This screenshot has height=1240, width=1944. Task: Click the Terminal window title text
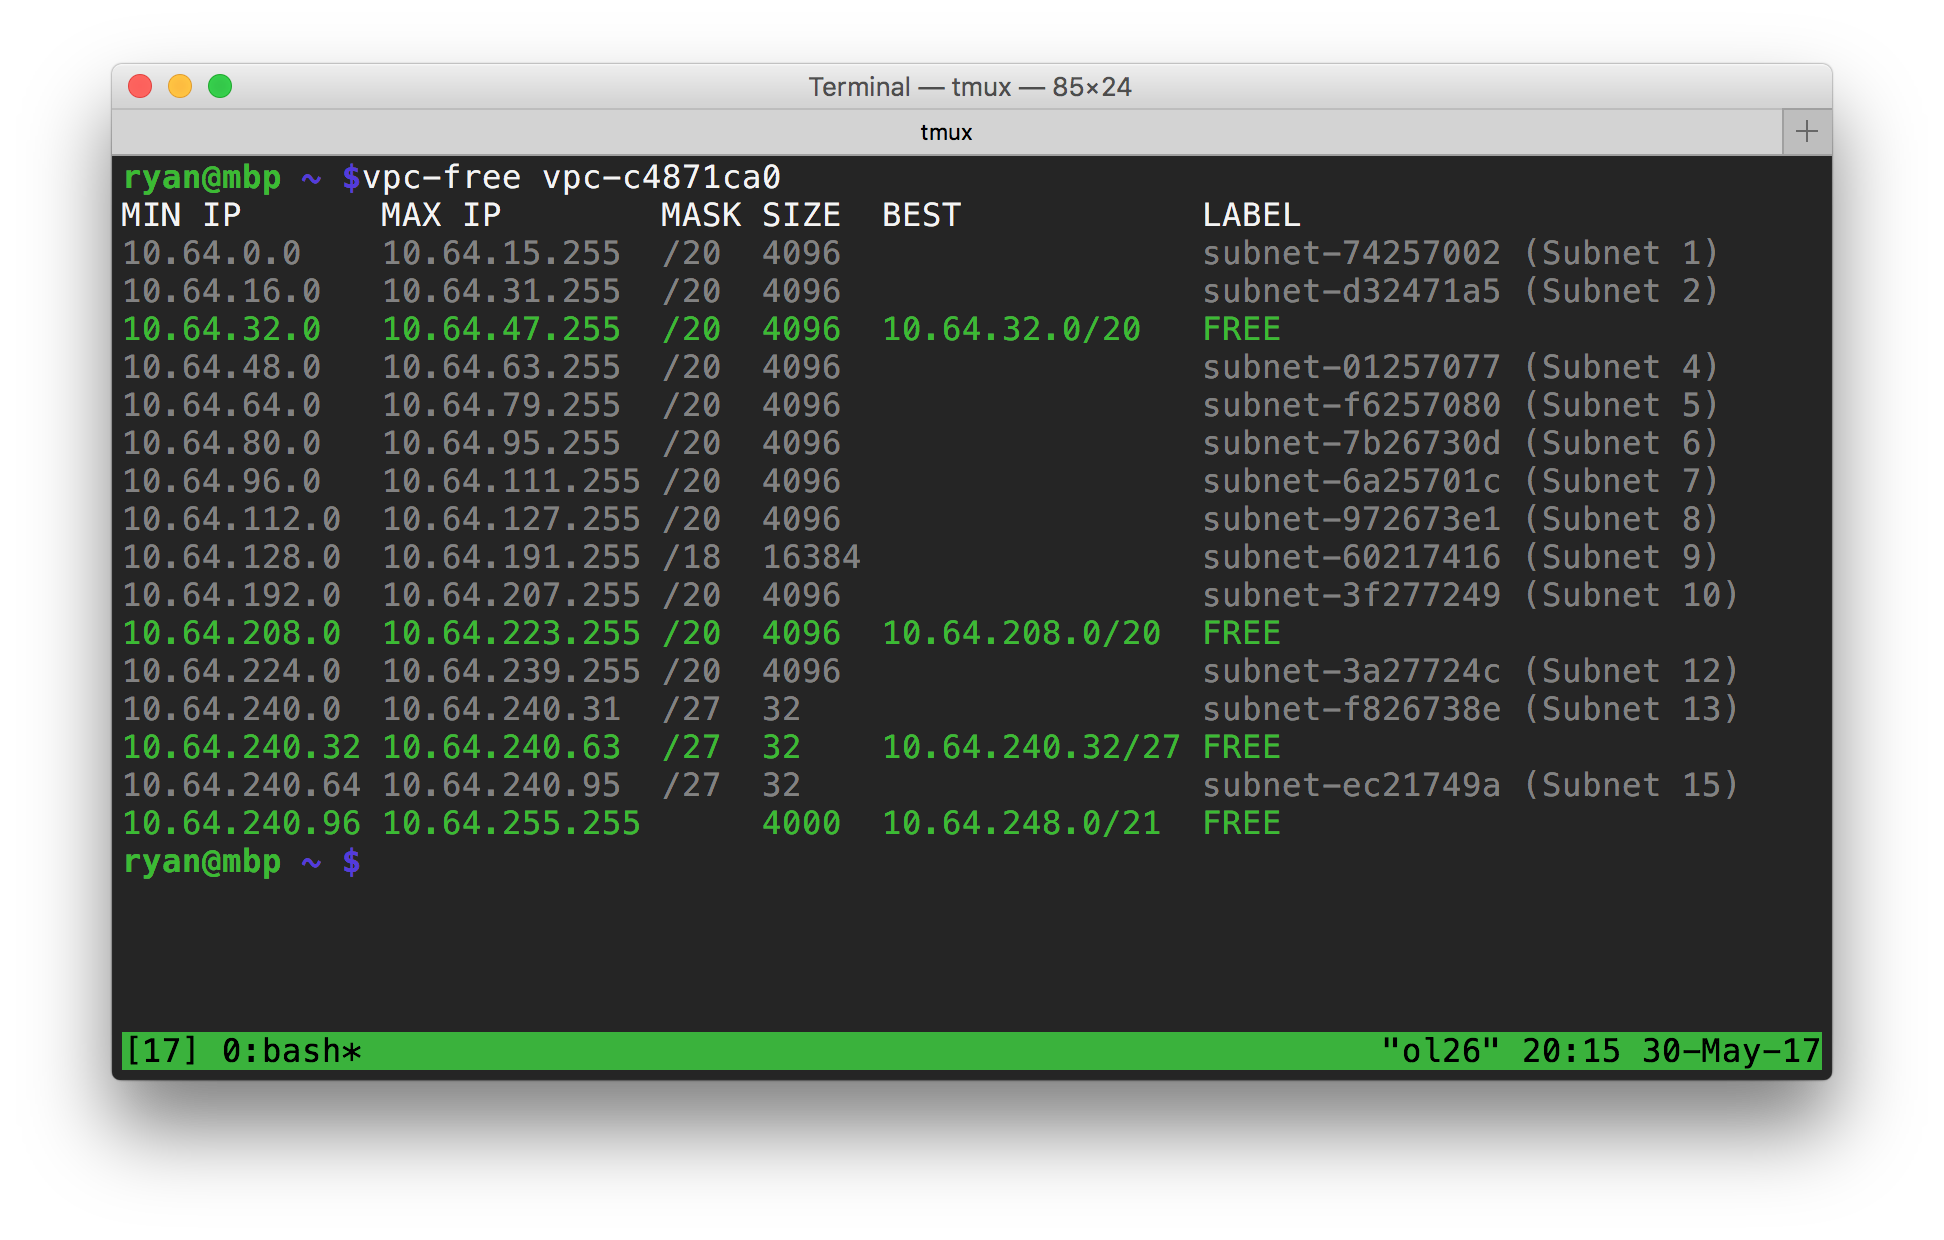969,87
